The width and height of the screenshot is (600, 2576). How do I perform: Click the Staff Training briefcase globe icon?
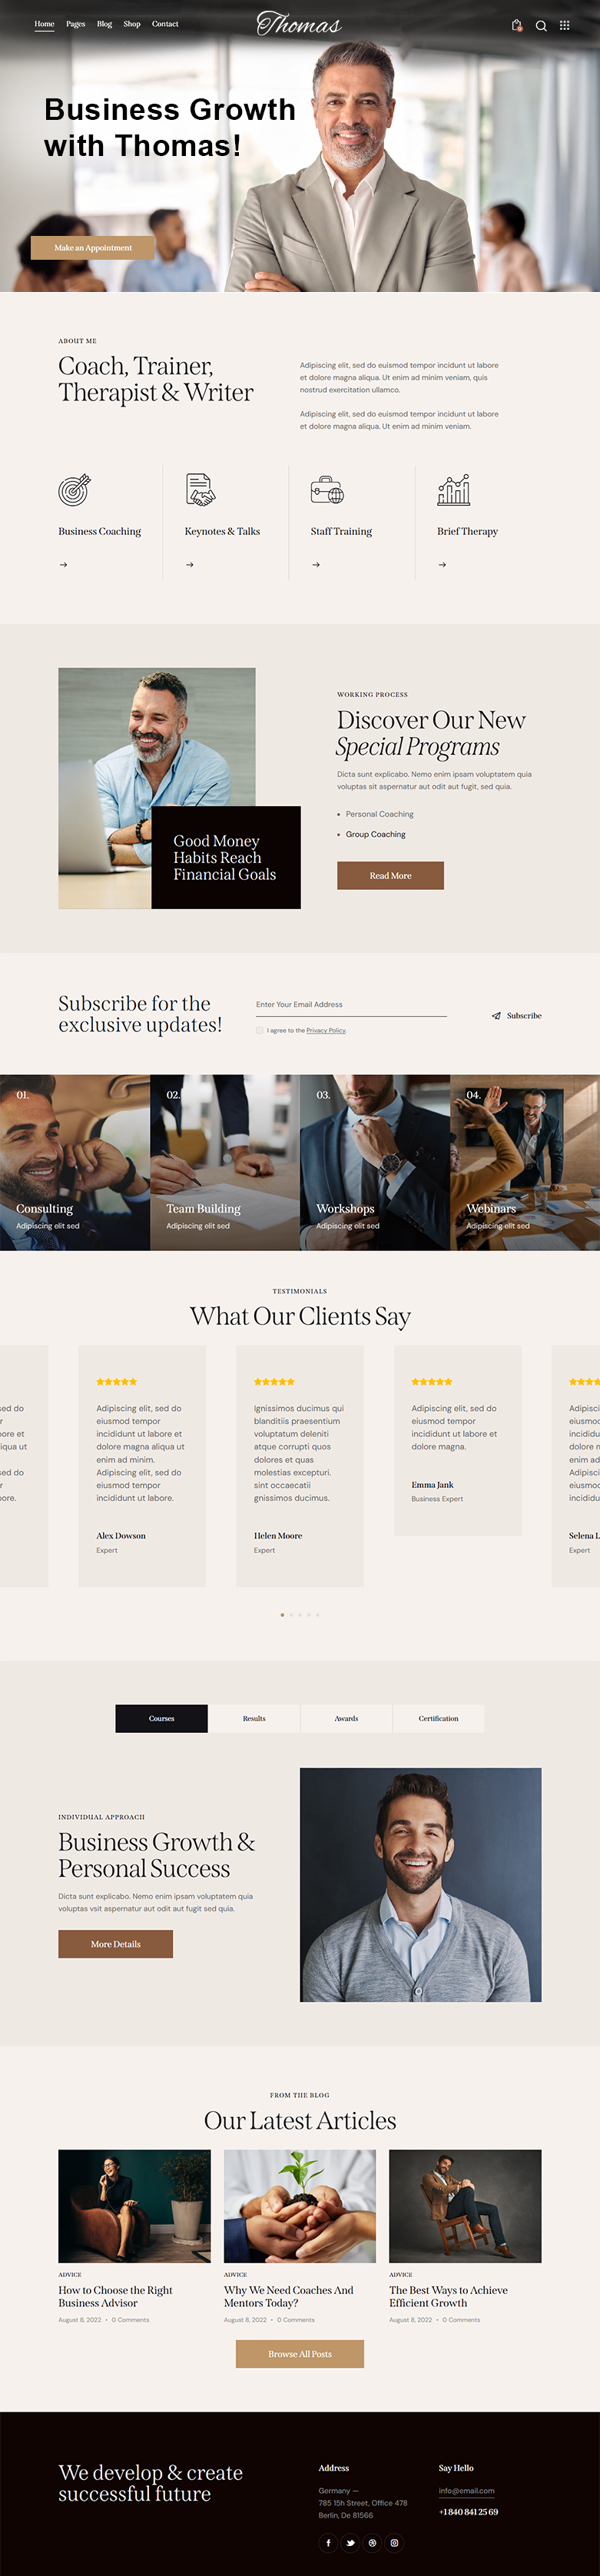pyautogui.click(x=327, y=490)
